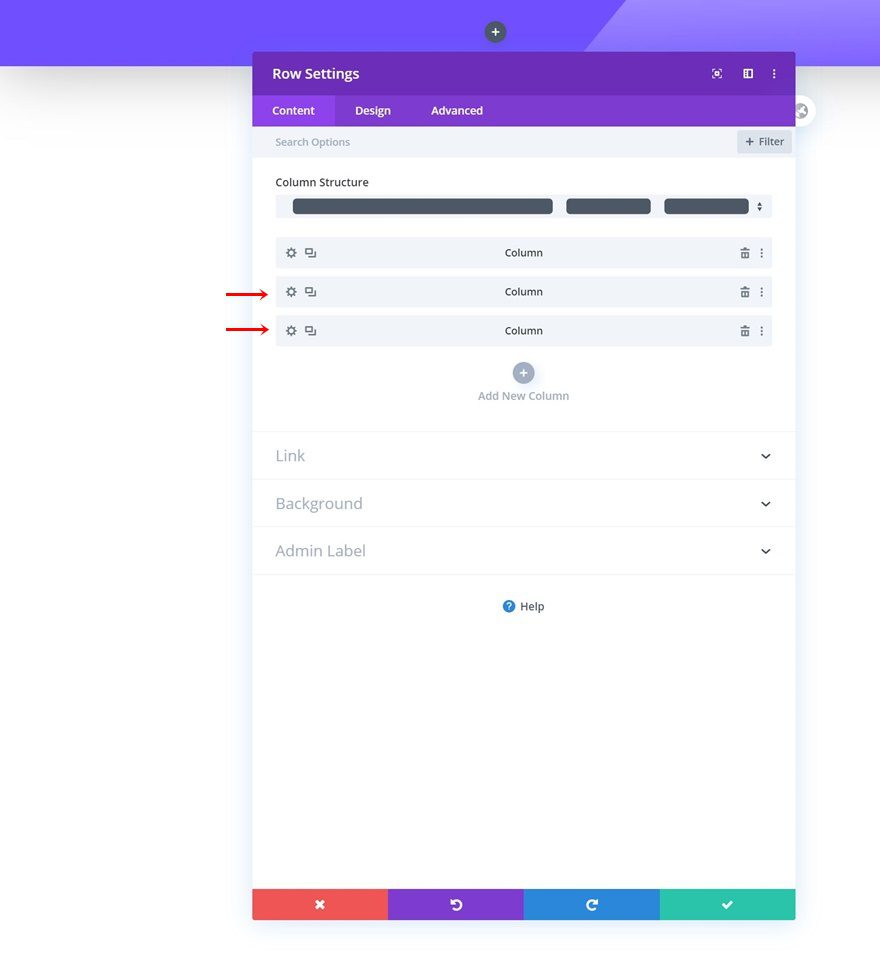The width and height of the screenshot is (880, 975).
Task: Delete the second Column with trash icon
Action: tap(744, 292)
